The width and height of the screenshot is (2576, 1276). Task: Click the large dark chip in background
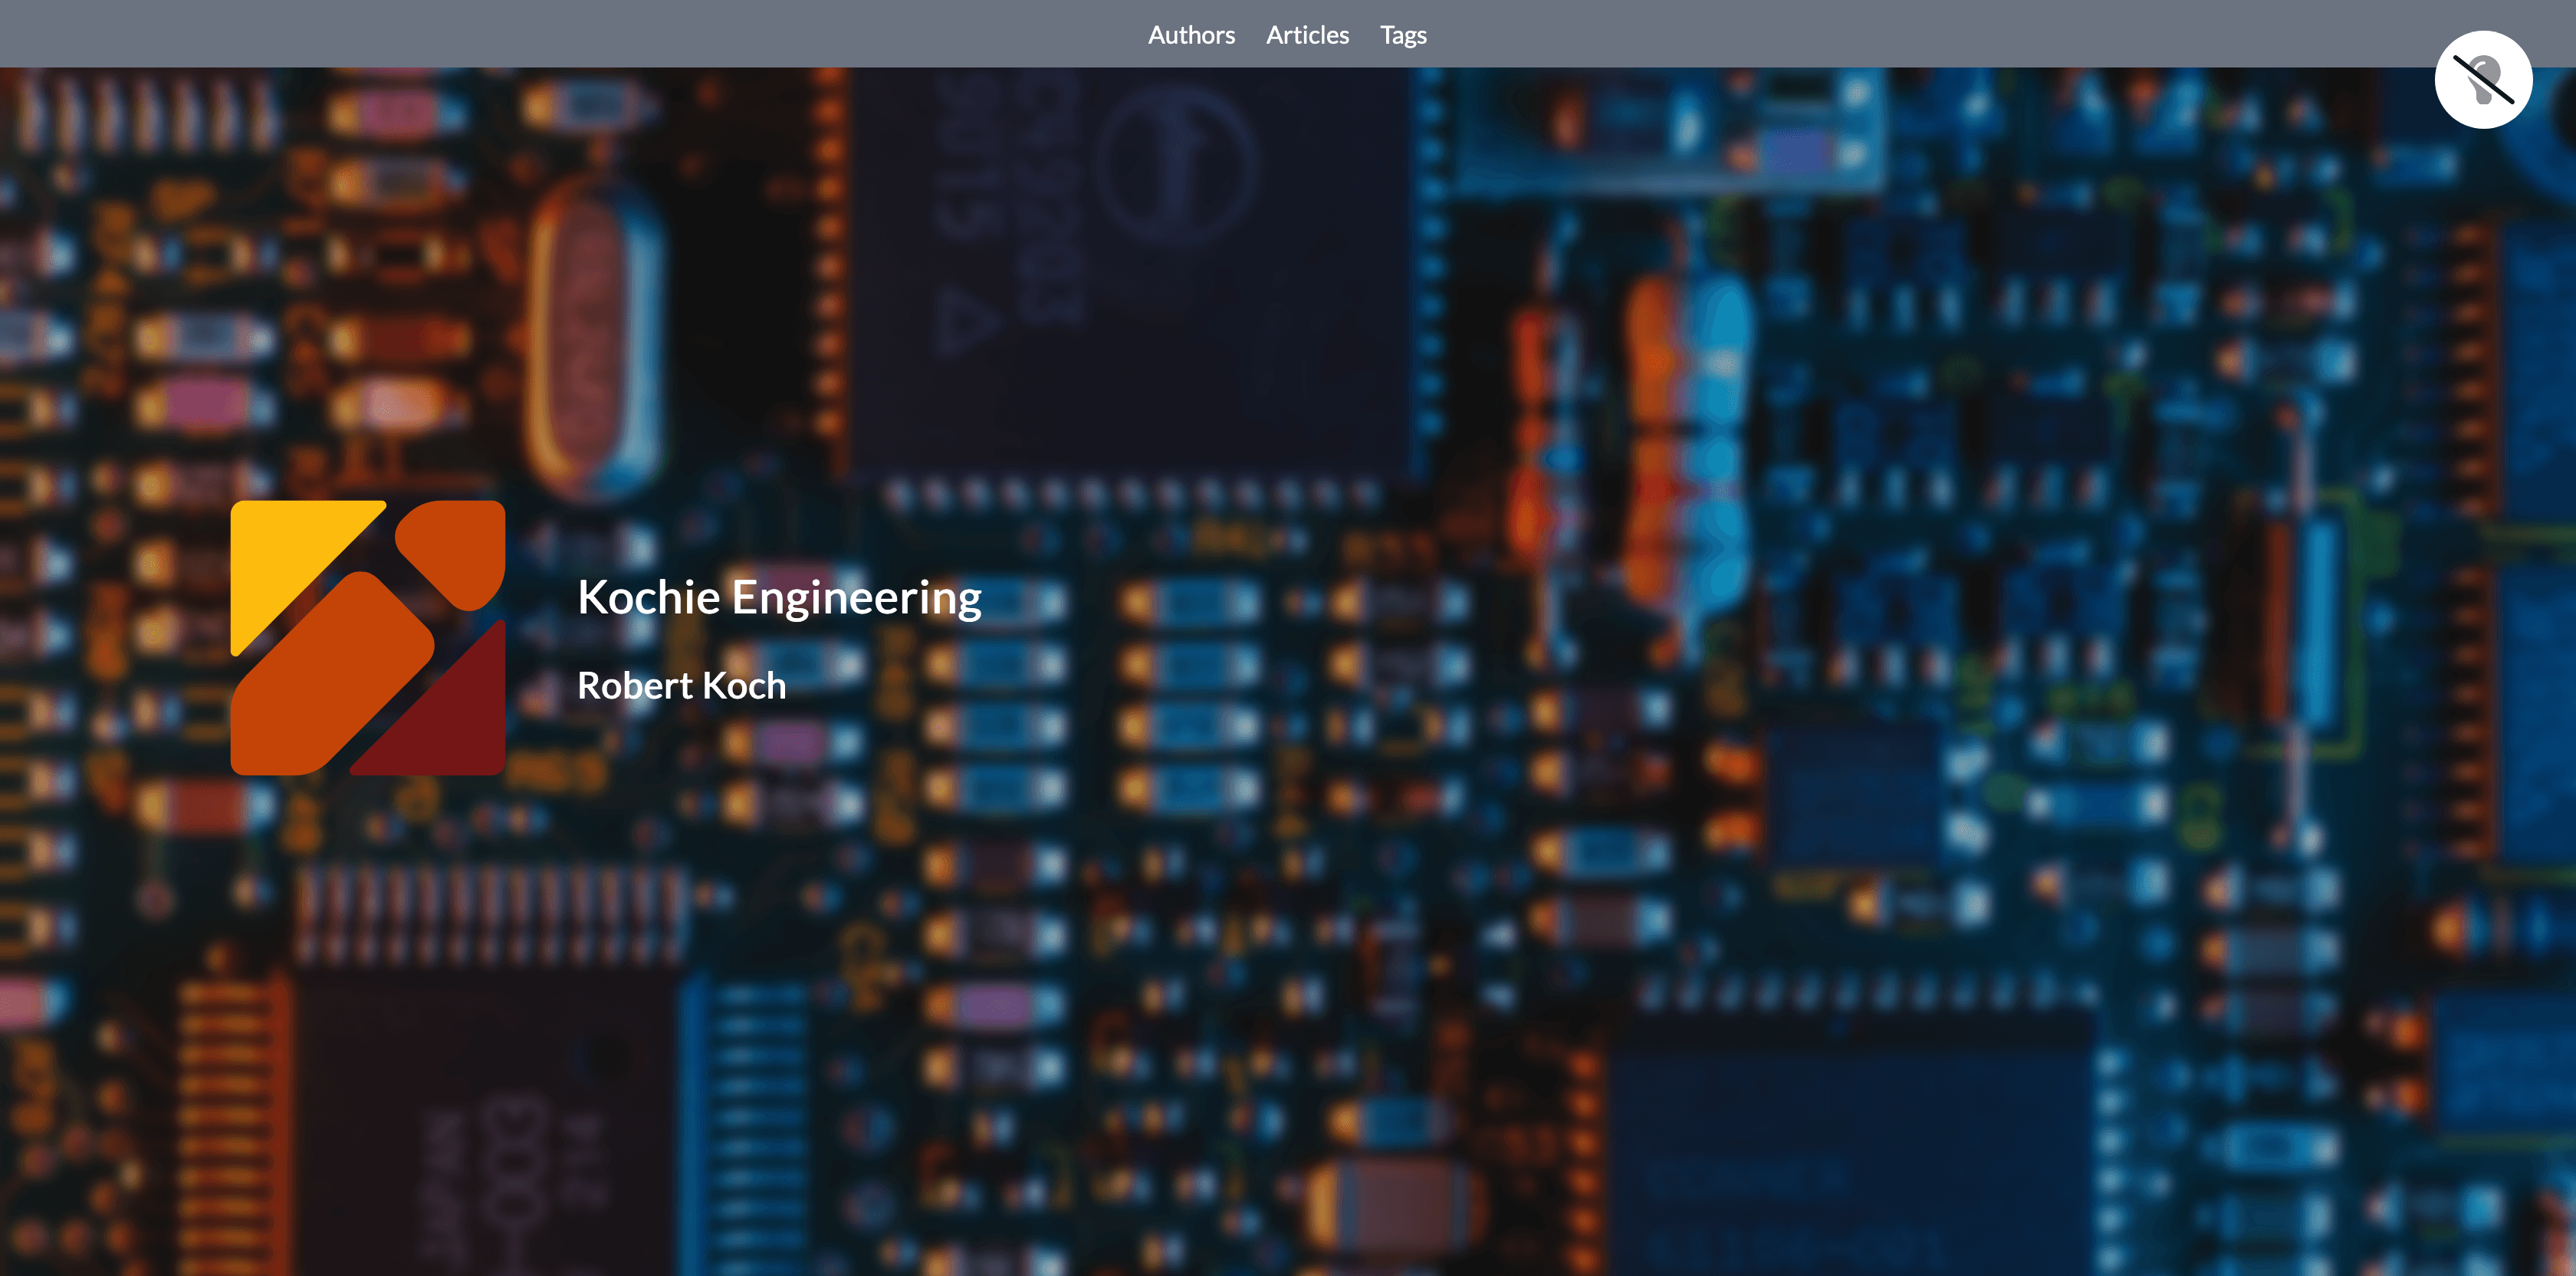click(x=1130, y=270)
